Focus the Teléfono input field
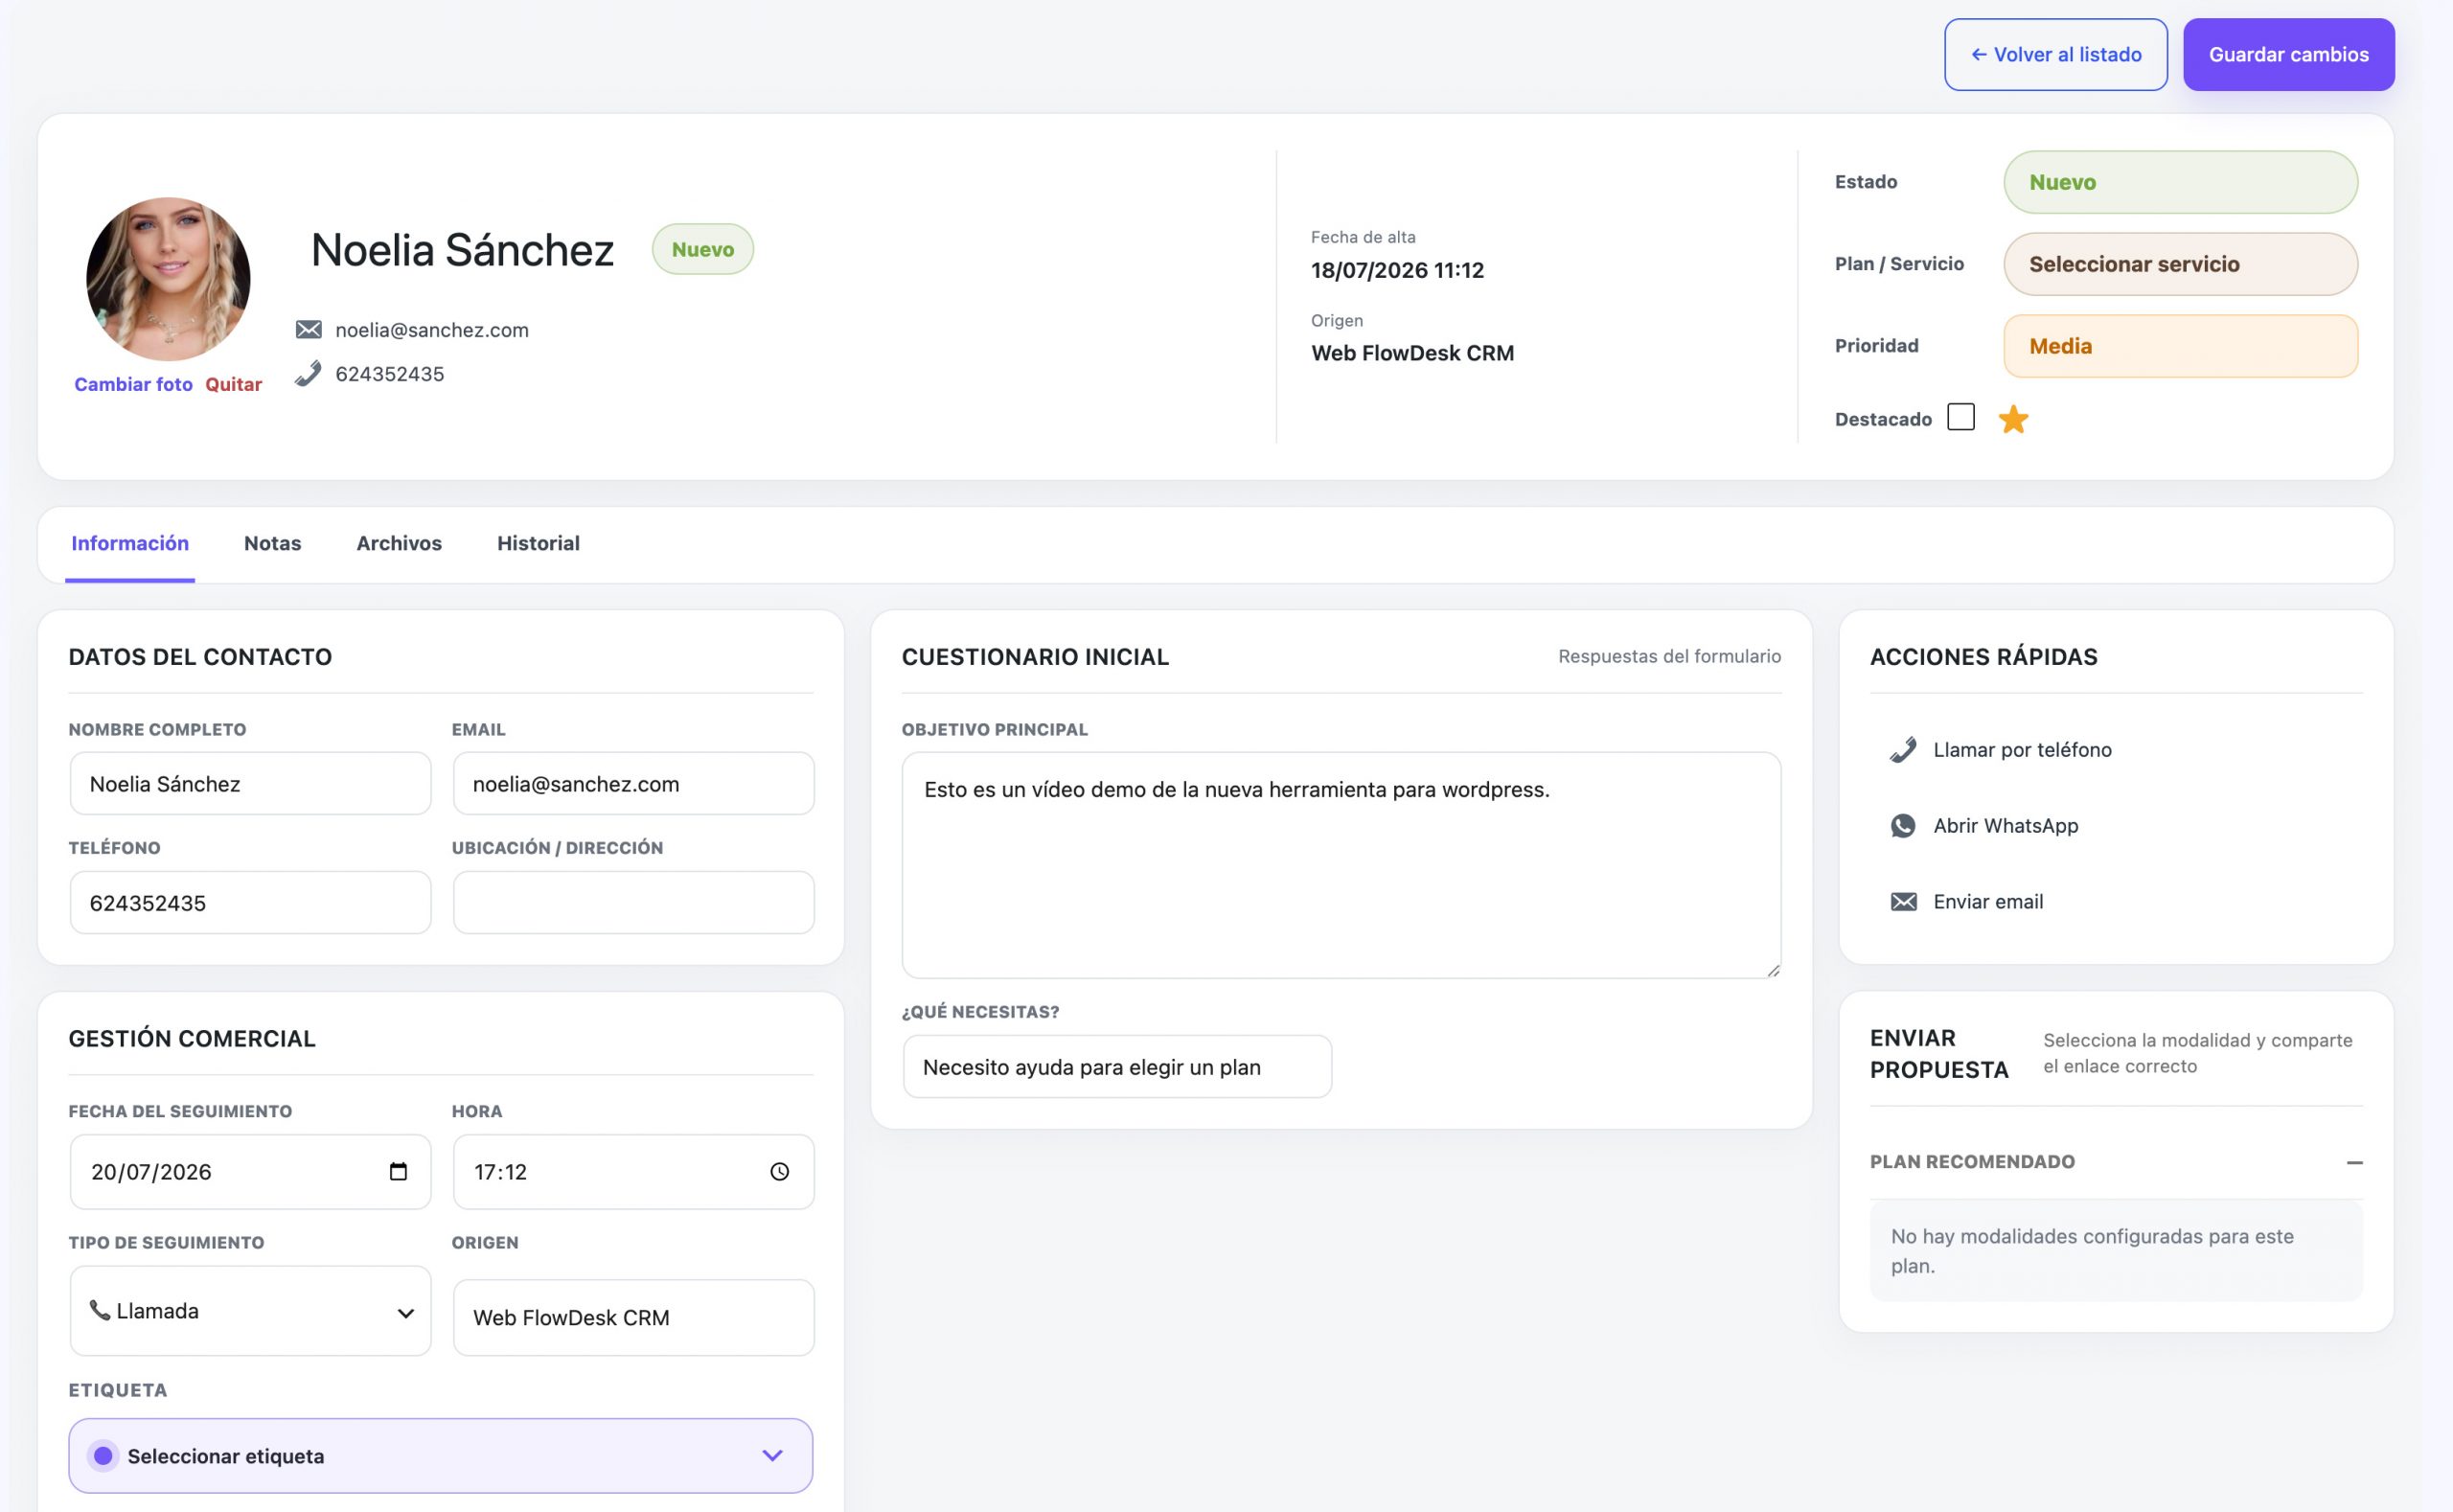 (250, 903)
